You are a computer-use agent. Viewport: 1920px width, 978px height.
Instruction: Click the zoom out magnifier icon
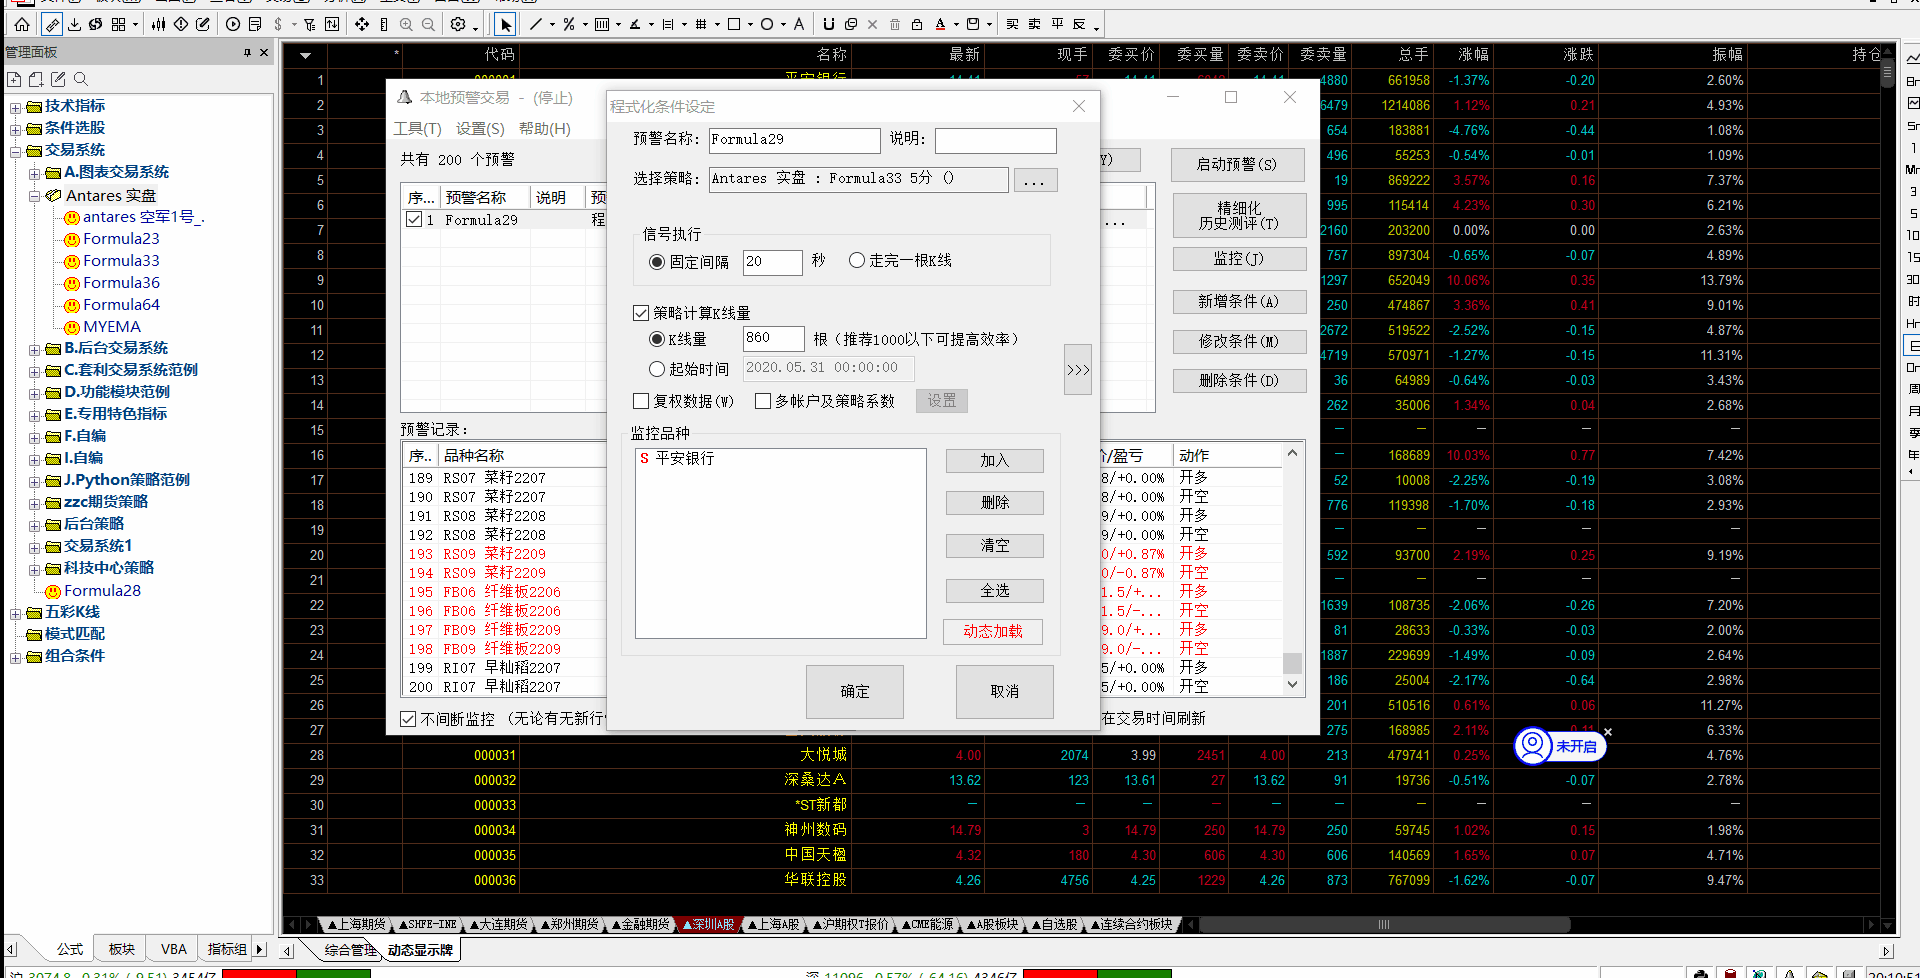(x=428, y=24)
